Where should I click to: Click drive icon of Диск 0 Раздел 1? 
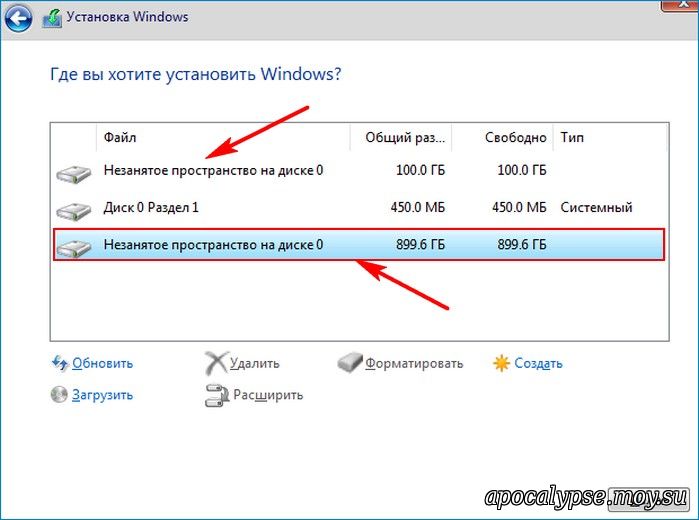pos(74,210)
